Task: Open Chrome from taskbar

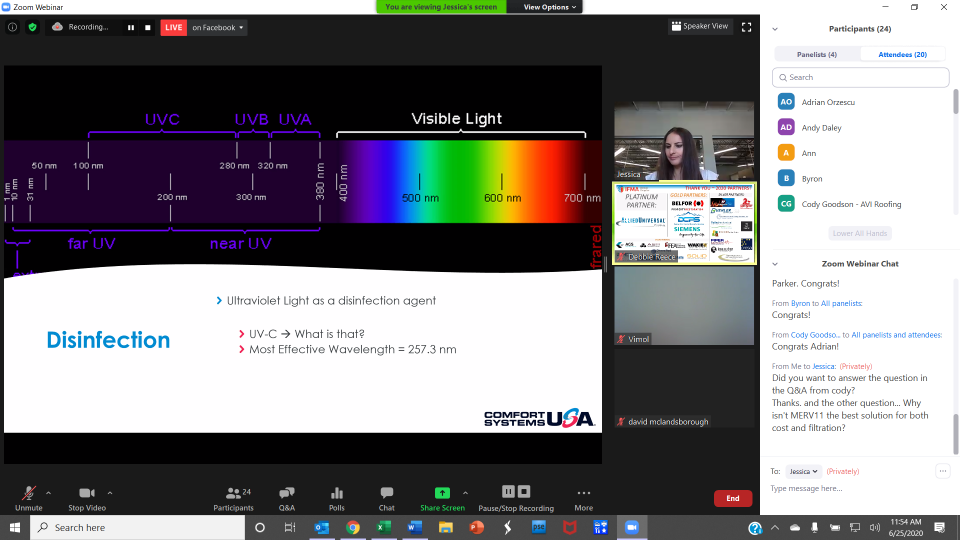Action: click(353, 527)
